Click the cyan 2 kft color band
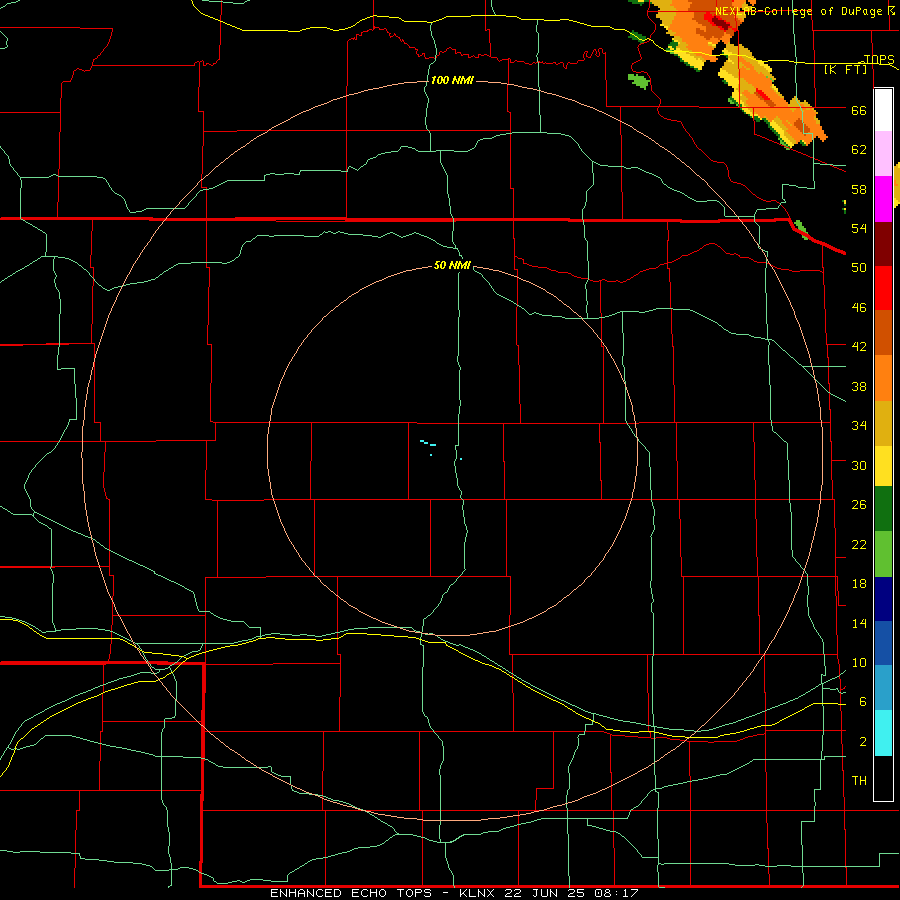Screen dimensions: 900x900 (x=883, y=733)
